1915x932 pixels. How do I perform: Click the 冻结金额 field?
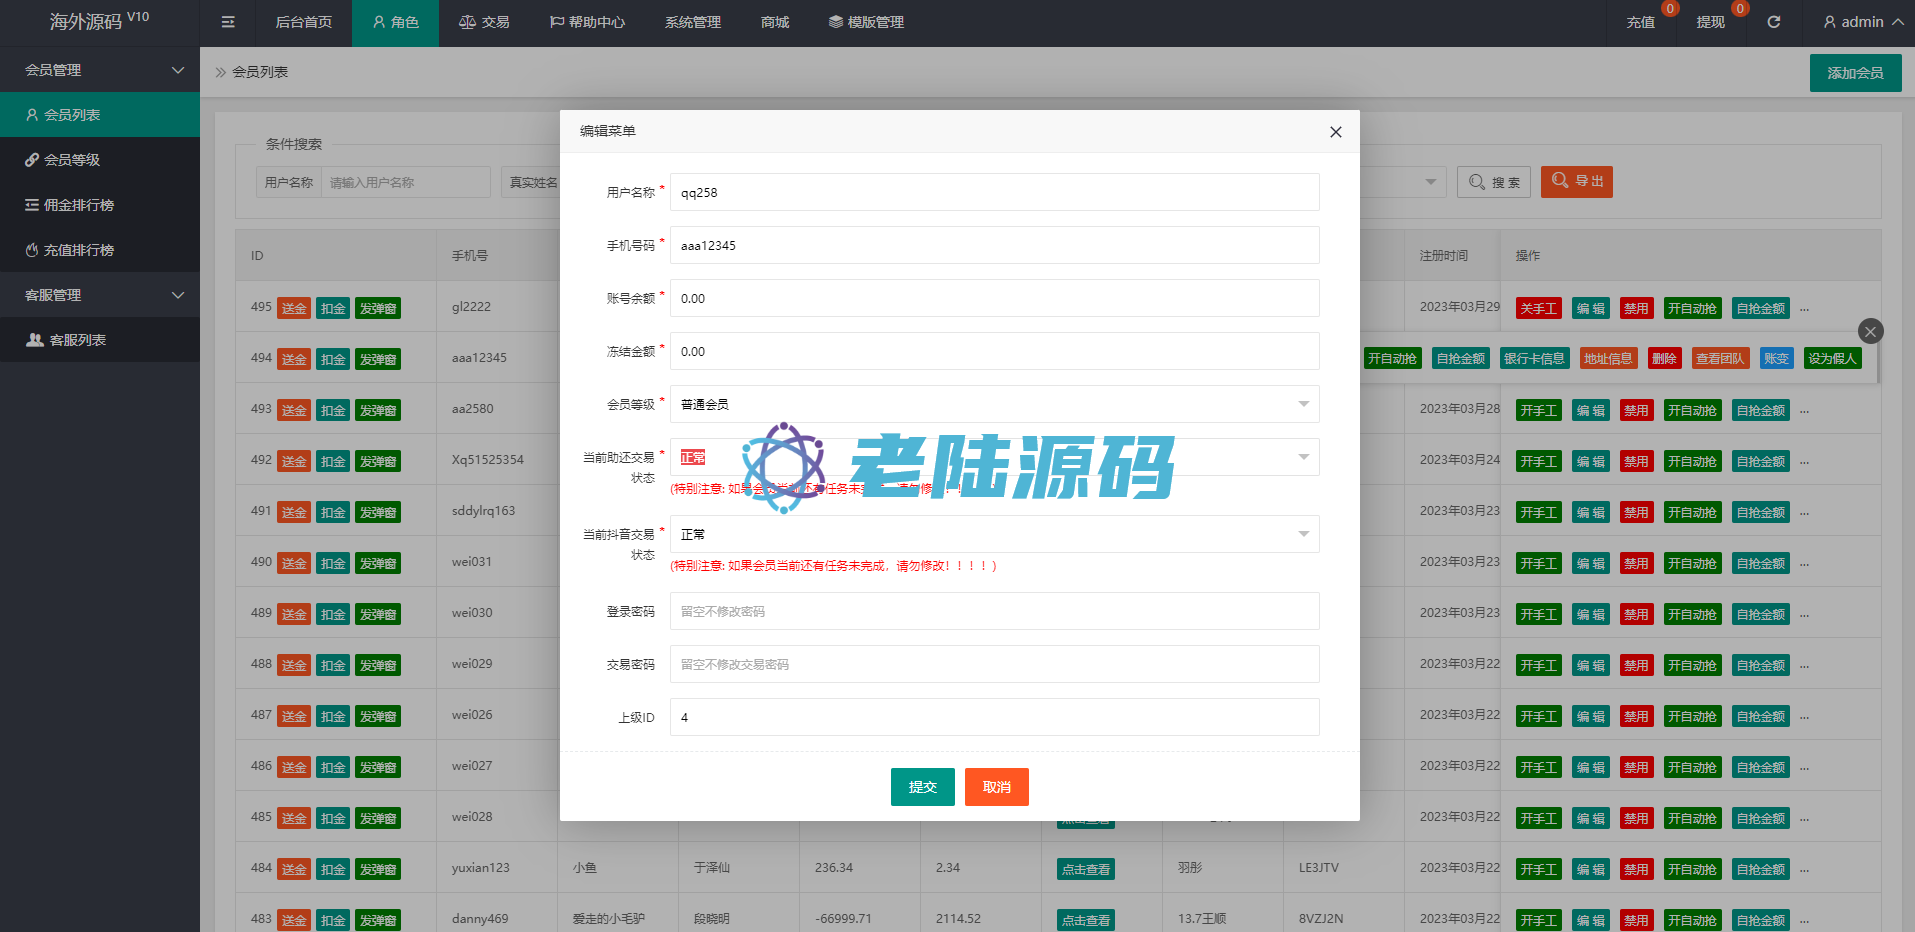(994, 351)
